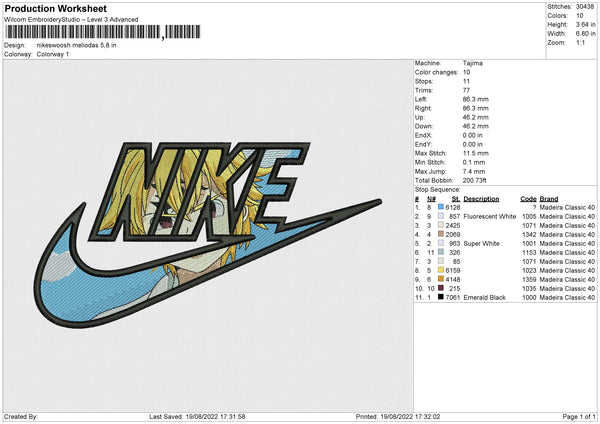Select the Max Jump value 7.4 mm

point(474,171)
